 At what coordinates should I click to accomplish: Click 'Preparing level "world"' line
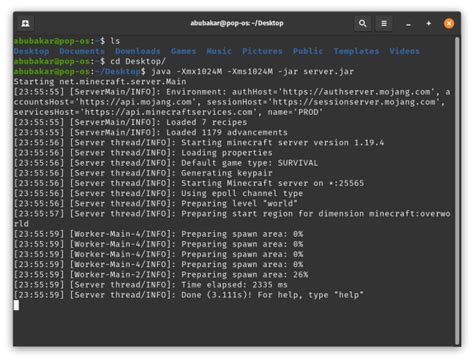(x=239, y=204)
